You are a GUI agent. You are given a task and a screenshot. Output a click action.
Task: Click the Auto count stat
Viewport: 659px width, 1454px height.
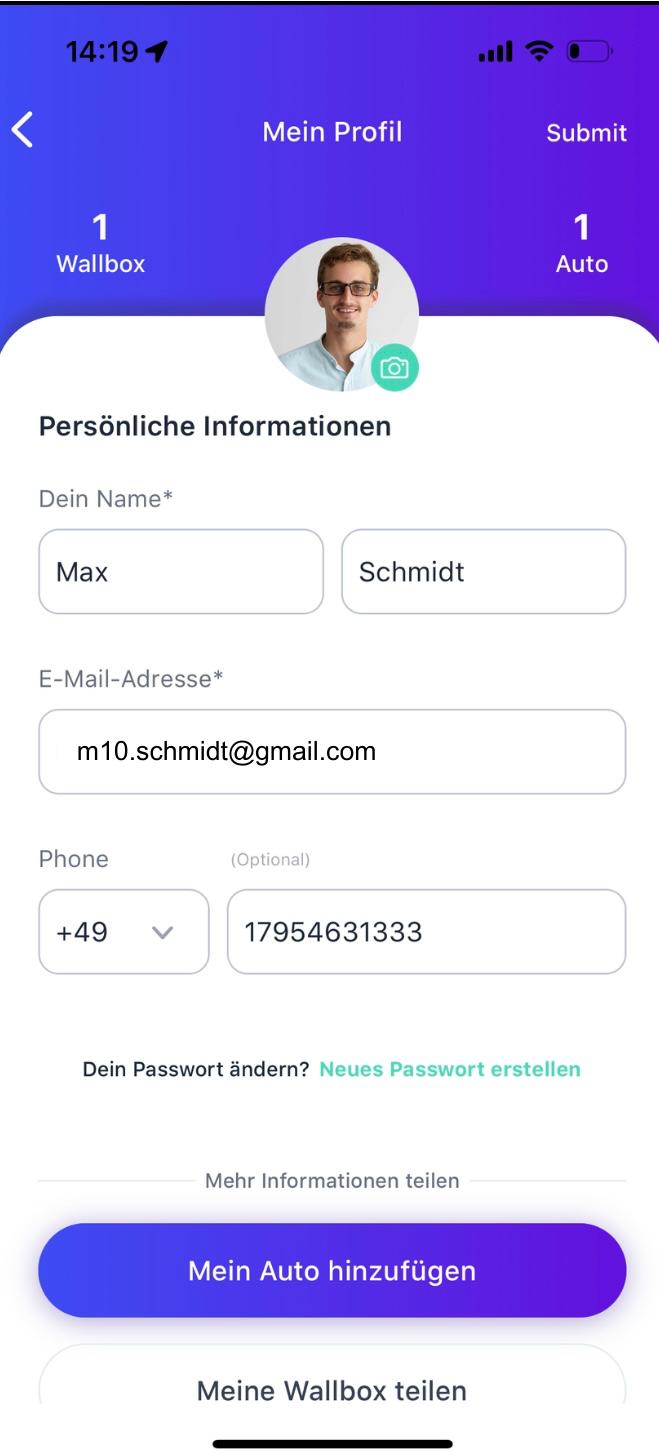click(581, 244)
